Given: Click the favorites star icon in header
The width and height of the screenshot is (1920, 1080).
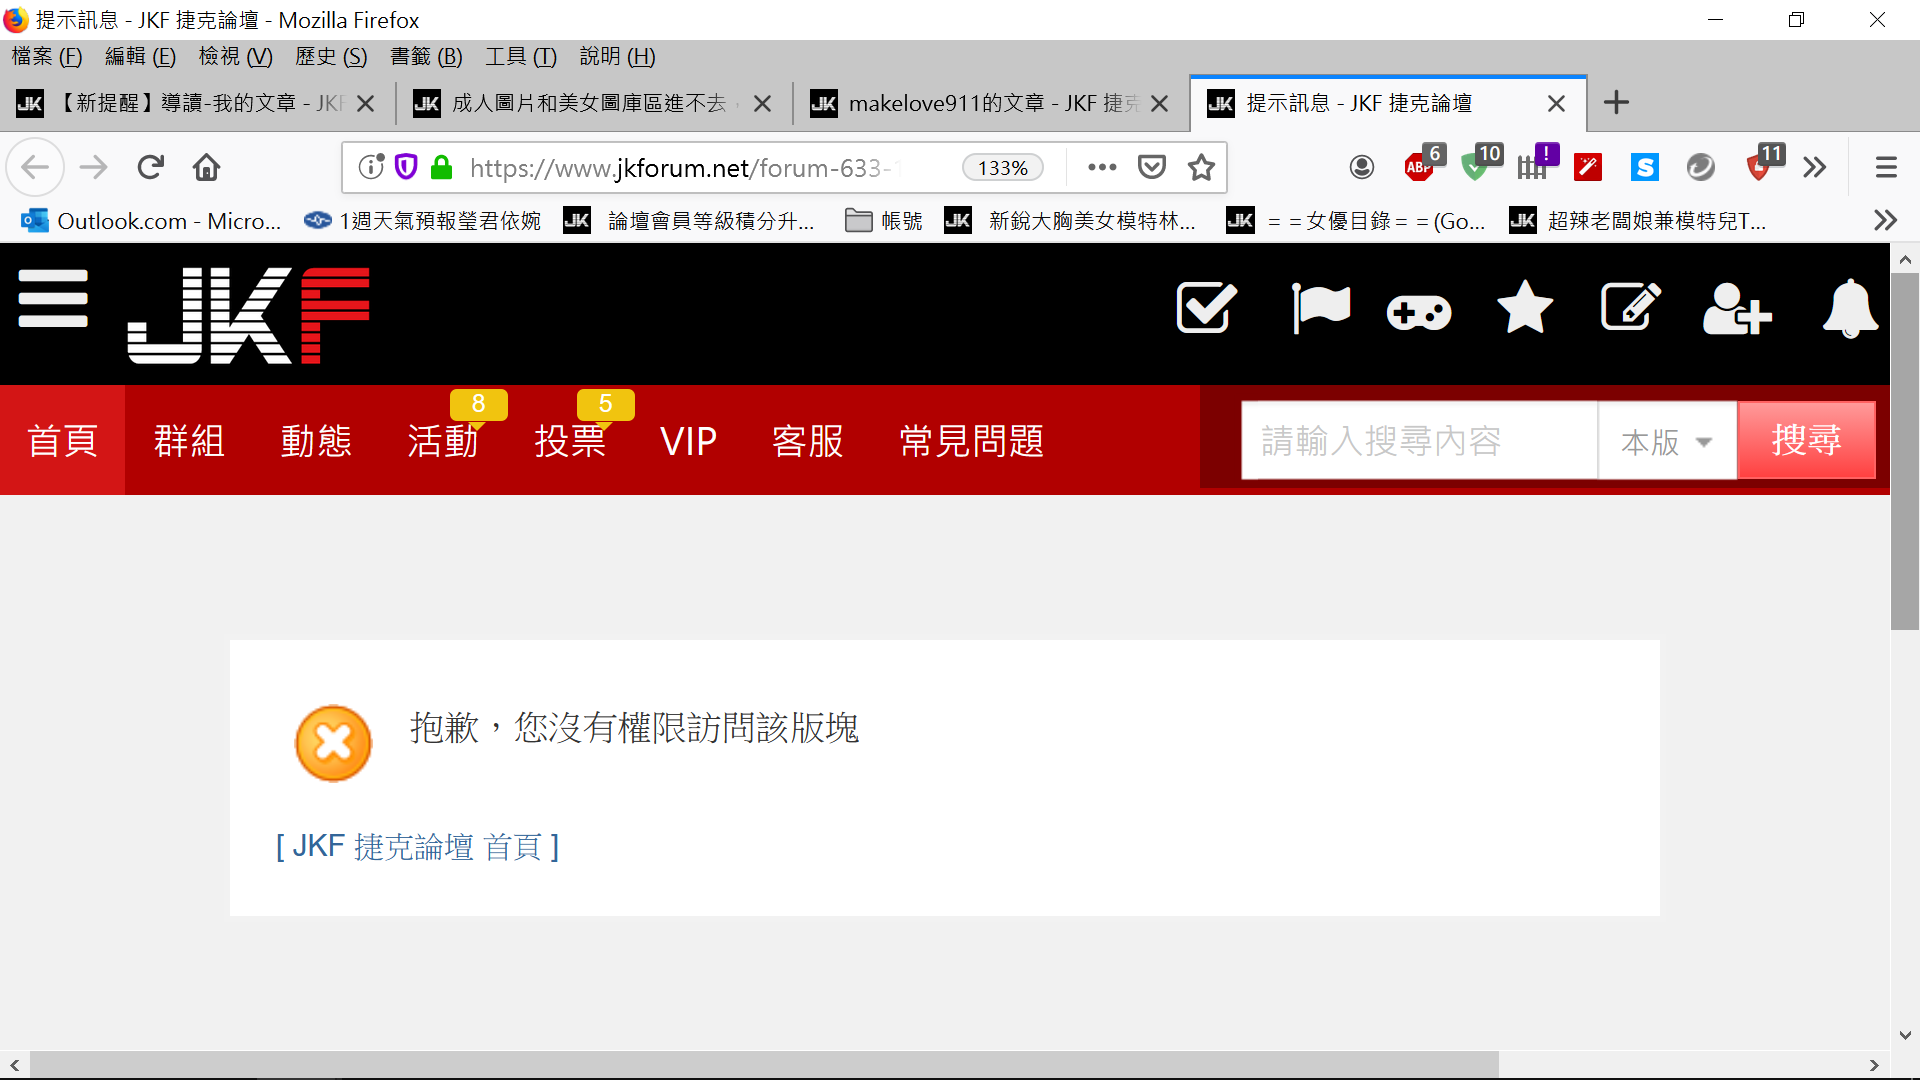Looking at the screenshot, I should tap(1525, 308).
